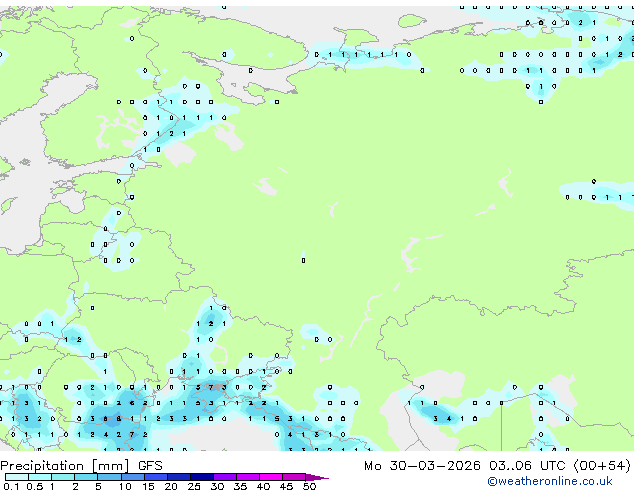This screenshot has height=490, width=634.
Task: Click the '0.5' legend scale label
Action: pyautogui.click(x=35, y=486)
